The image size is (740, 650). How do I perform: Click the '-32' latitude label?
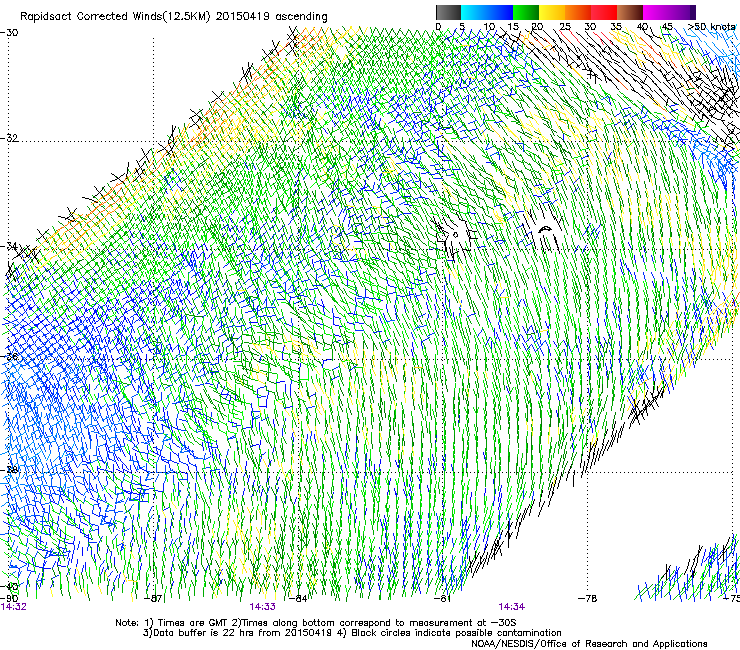9,138
